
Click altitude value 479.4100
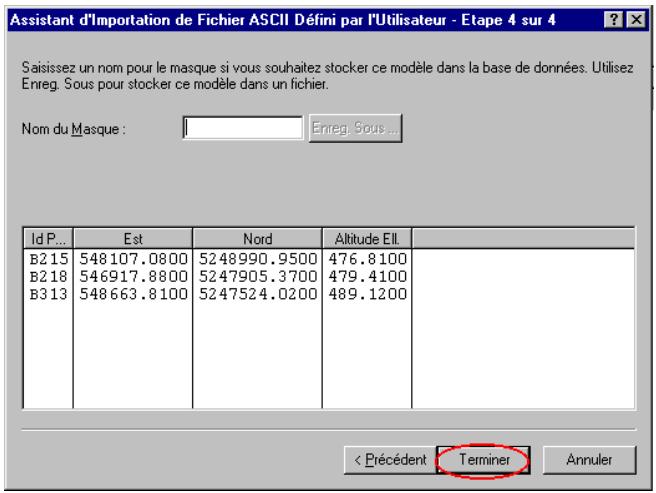[x=367, y=277]
